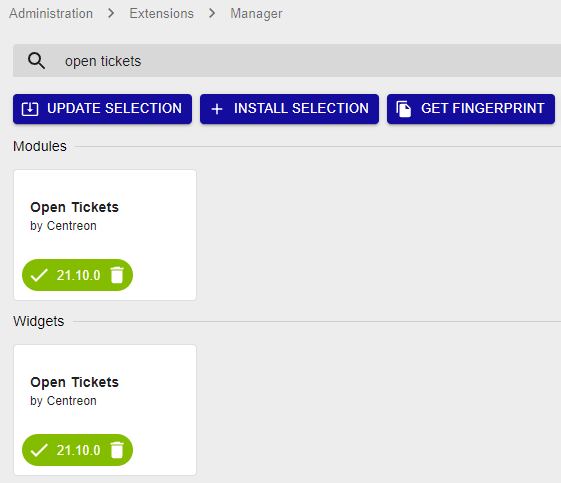561x483 pixels.
Task: Open the Open Tickets module card
Action: pyautogui.click(x=105, y=235)
